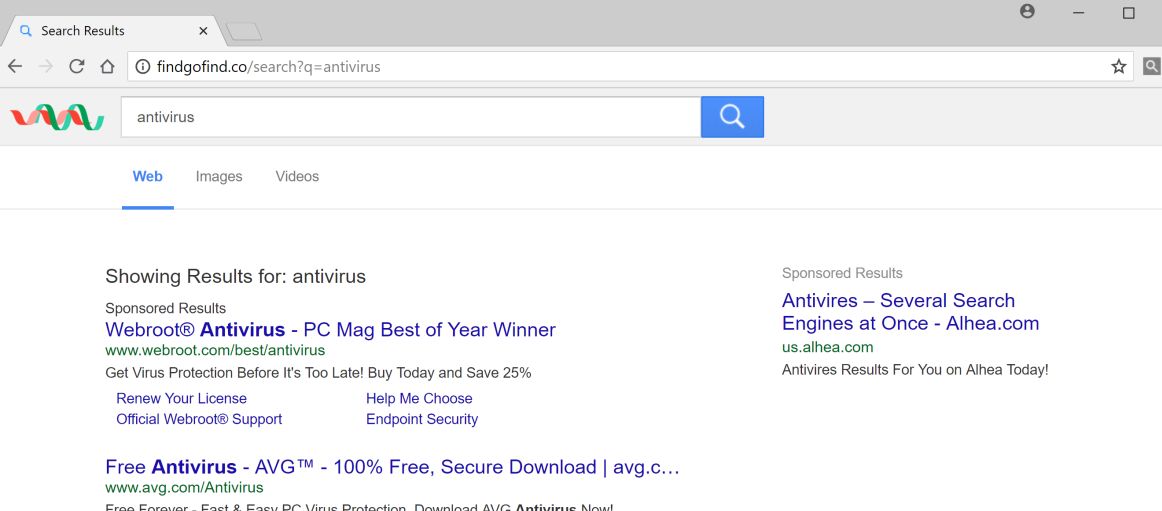Open the Endpoint Security sitelink
This screenshot has width=1162, height=511.
coord(422,419)
